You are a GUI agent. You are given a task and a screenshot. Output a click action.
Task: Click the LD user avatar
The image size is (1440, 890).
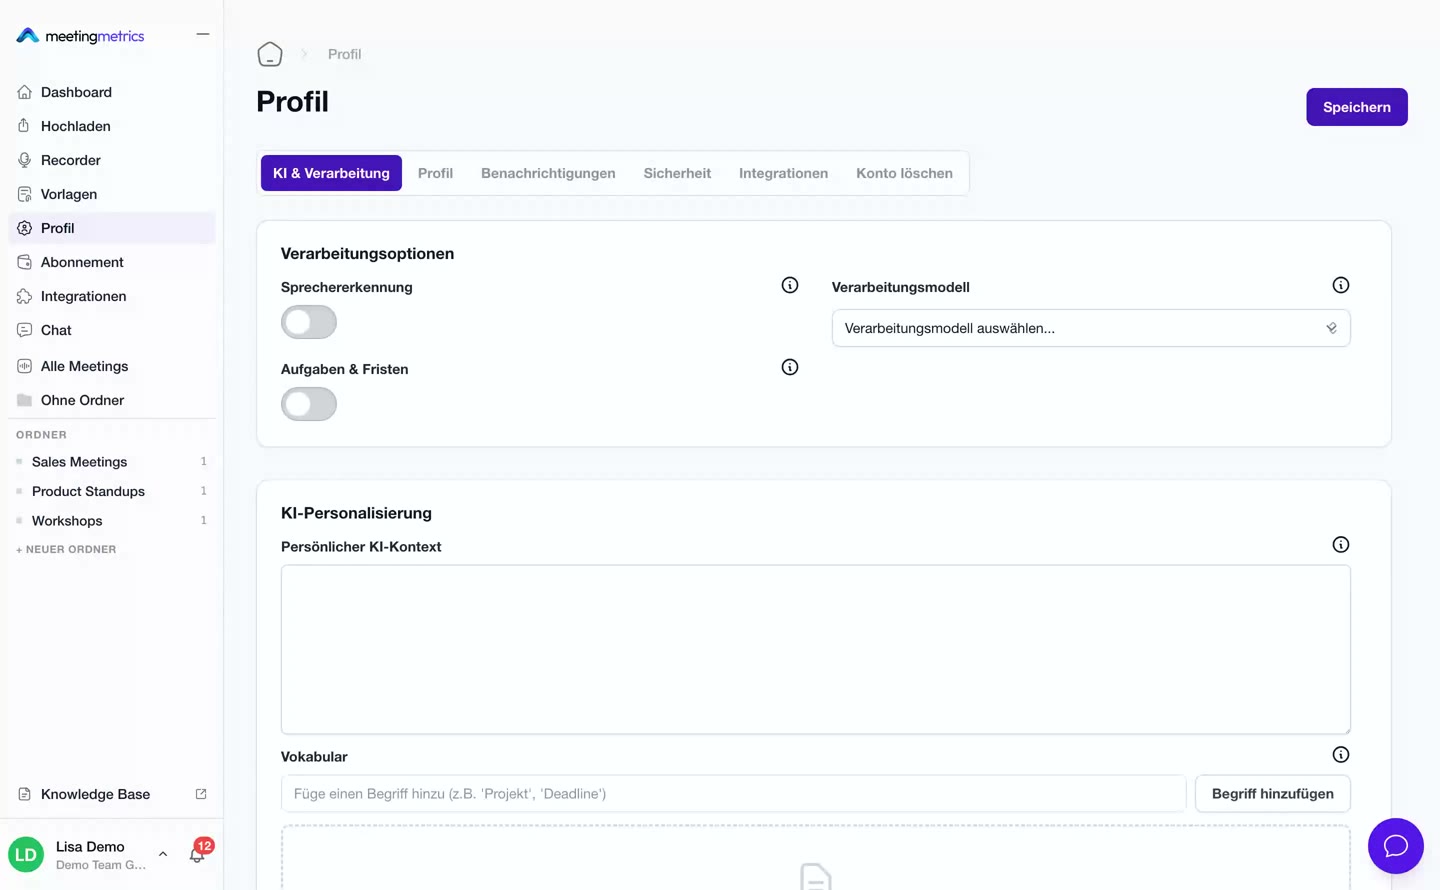coord(26,855)
